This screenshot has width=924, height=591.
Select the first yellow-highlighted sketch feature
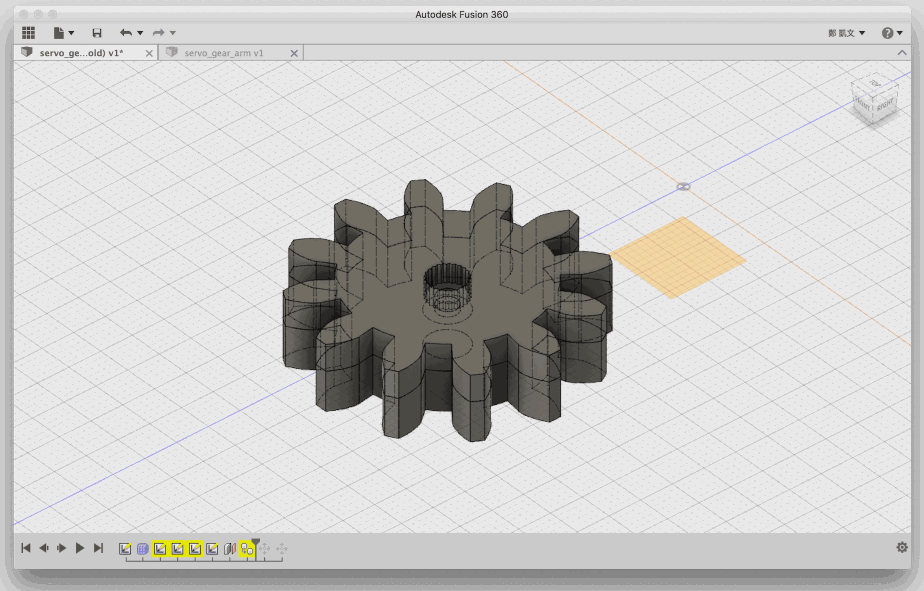click(160, 549)
